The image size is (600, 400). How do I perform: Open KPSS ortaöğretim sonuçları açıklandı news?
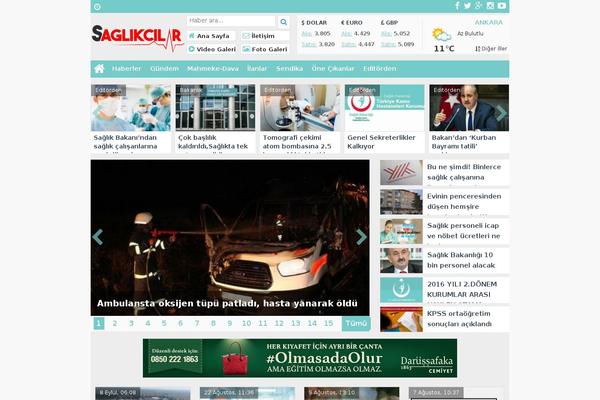(x=444, y=319)
